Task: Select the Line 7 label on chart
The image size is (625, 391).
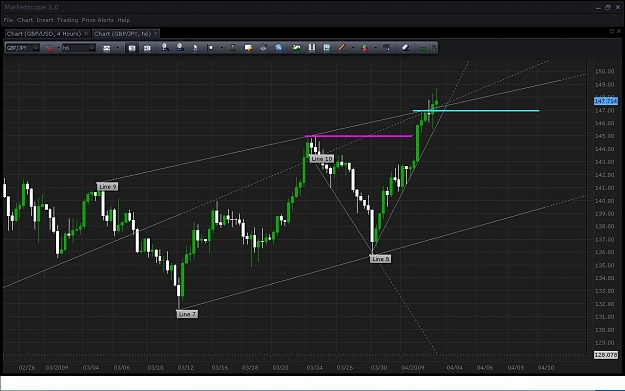Action: (x=187, y=314)
